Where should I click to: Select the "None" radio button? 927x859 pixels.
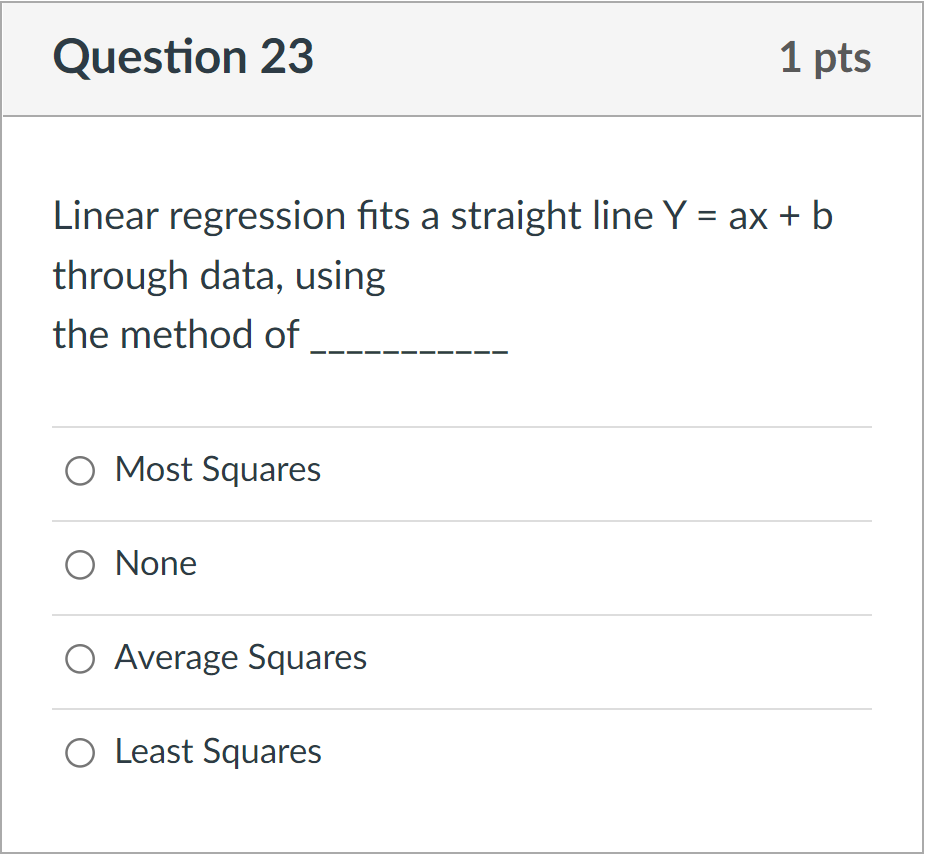[80, 565]
